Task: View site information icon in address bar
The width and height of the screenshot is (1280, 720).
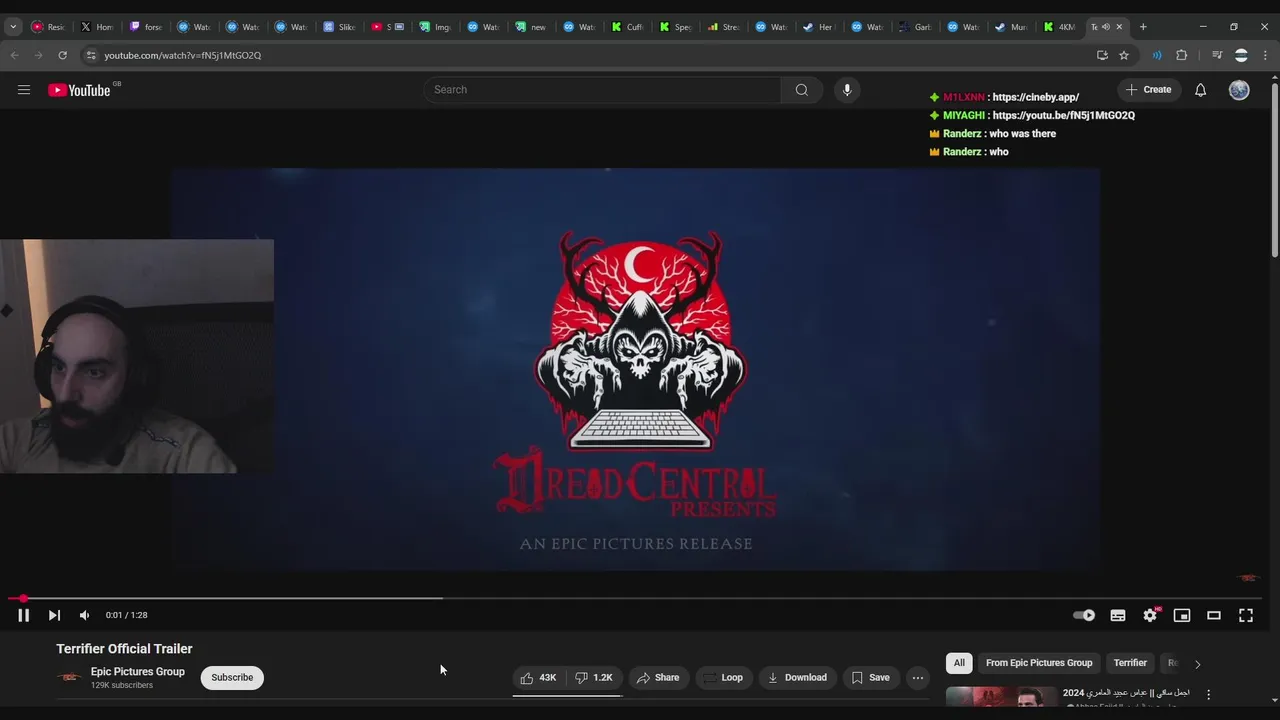Action: (91, 55)
